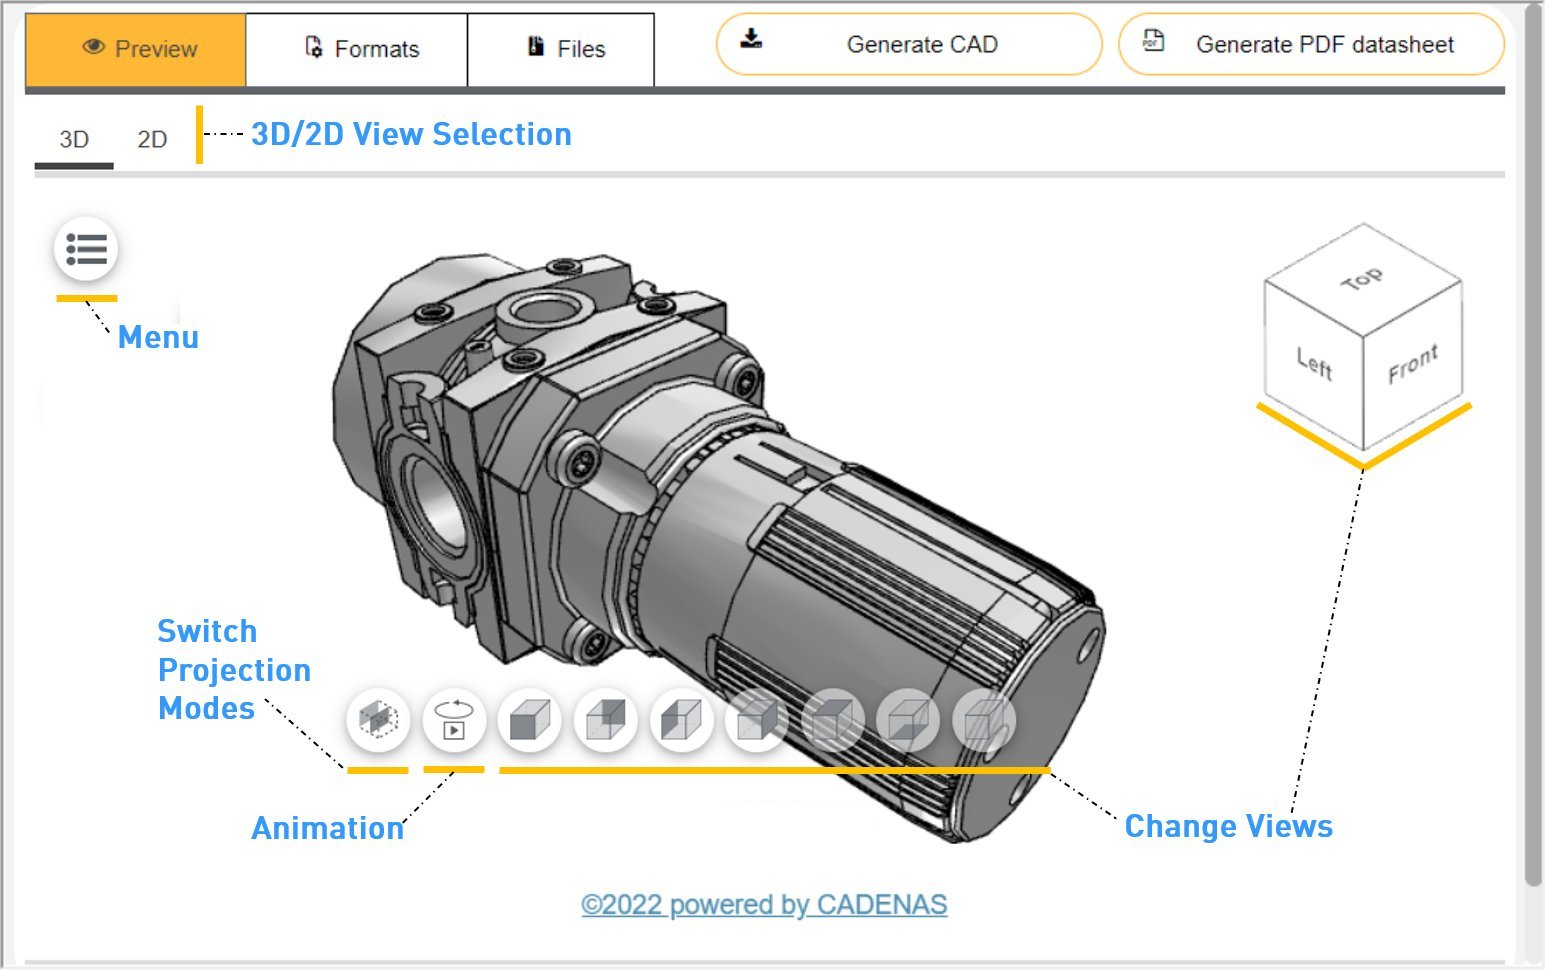Open the hamburger menu in the viewer

pos(86,249)
